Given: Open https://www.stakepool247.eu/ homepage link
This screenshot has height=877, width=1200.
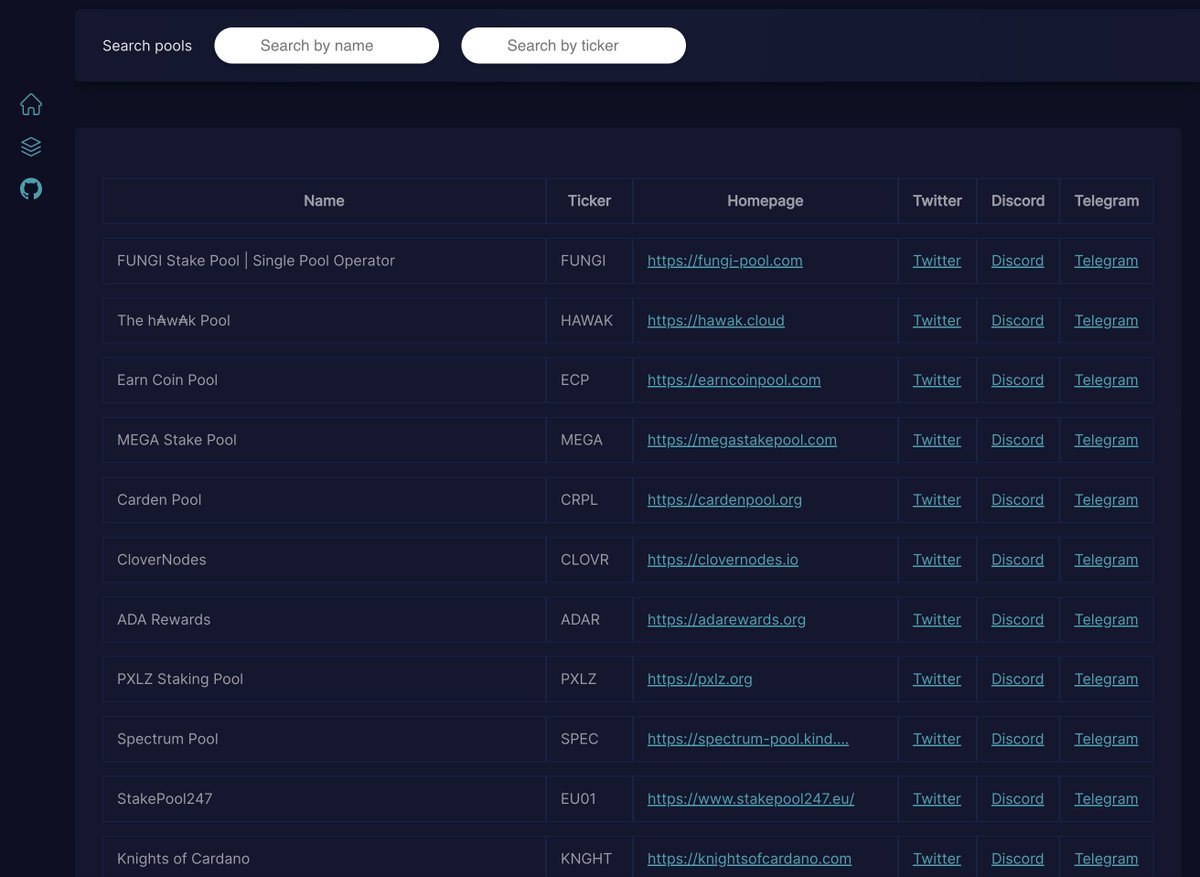Looking at the screenshot, I should click(751, 799).
